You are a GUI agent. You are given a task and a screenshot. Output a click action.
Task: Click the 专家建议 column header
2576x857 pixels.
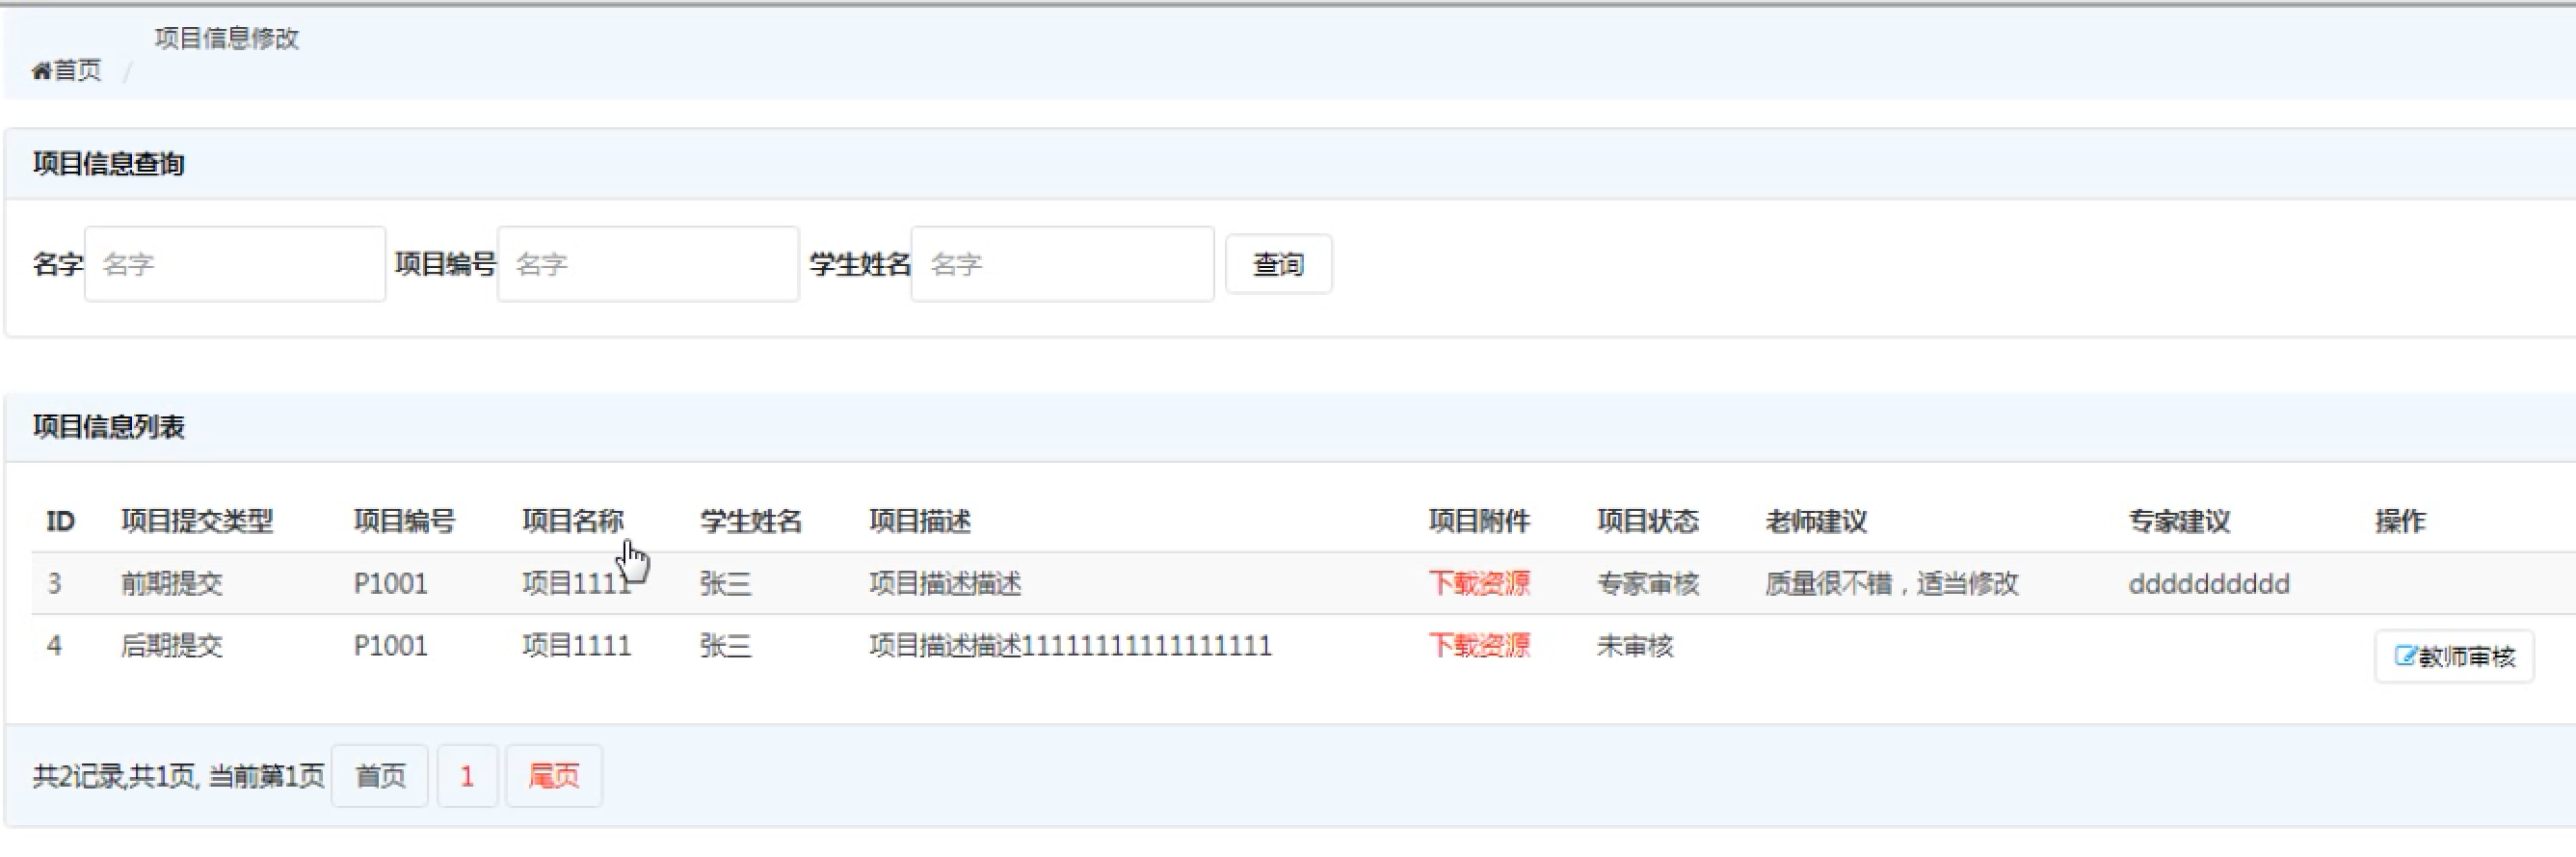tap(2179, 521)
